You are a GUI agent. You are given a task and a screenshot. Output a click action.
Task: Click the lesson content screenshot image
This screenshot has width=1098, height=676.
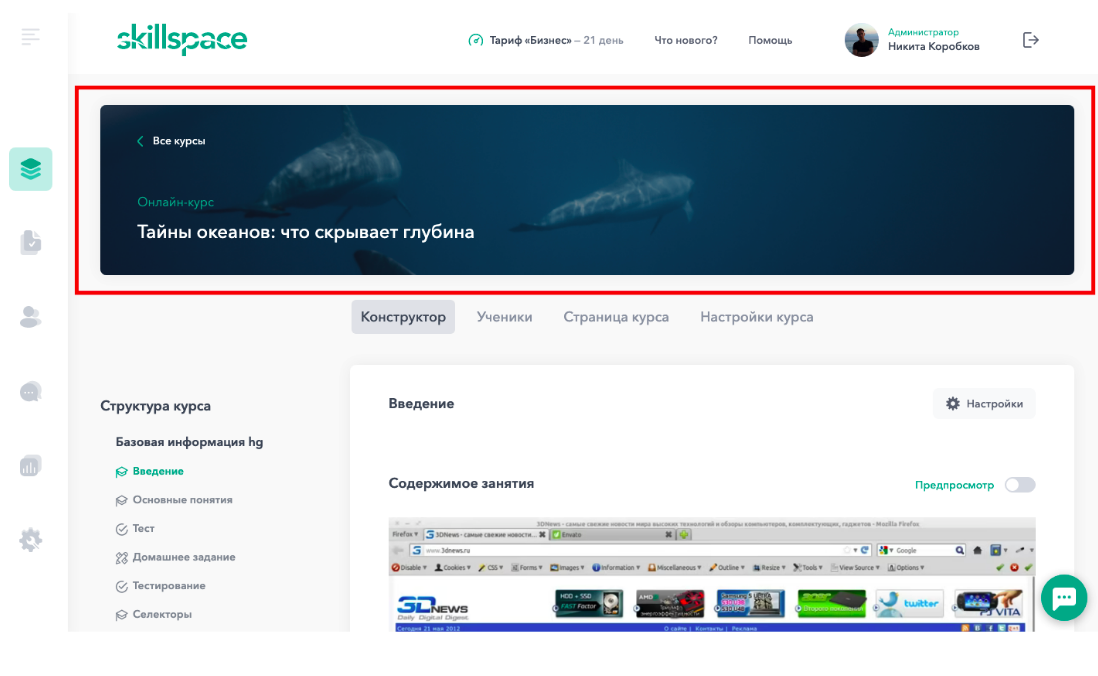[x=712, y=574]
